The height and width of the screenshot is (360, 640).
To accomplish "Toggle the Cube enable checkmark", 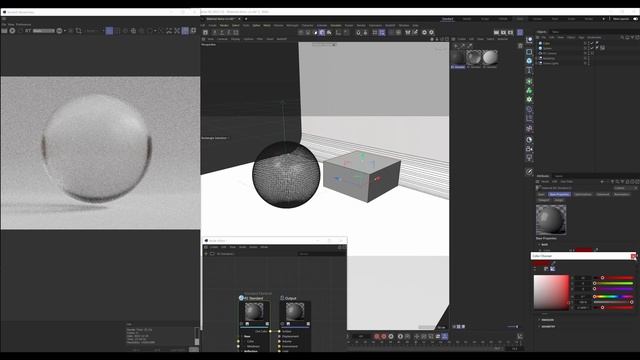I will pos(592,43).
